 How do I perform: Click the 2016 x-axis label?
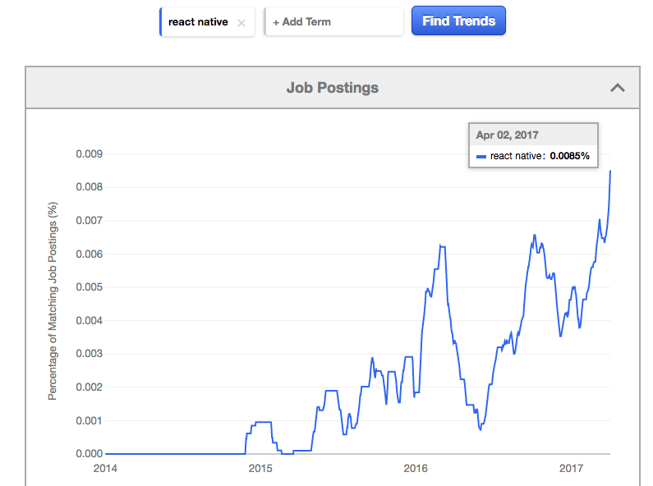[x=415, y=468]
